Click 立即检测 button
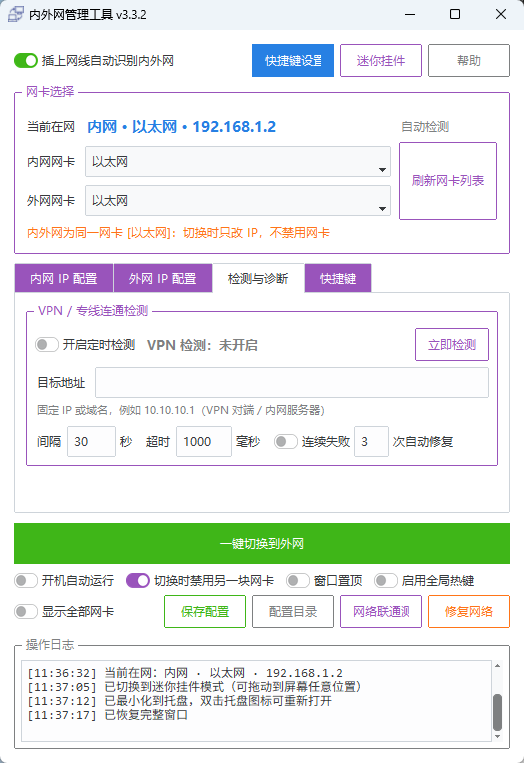This screenshot has height=763, width=524. coord(452,345)
